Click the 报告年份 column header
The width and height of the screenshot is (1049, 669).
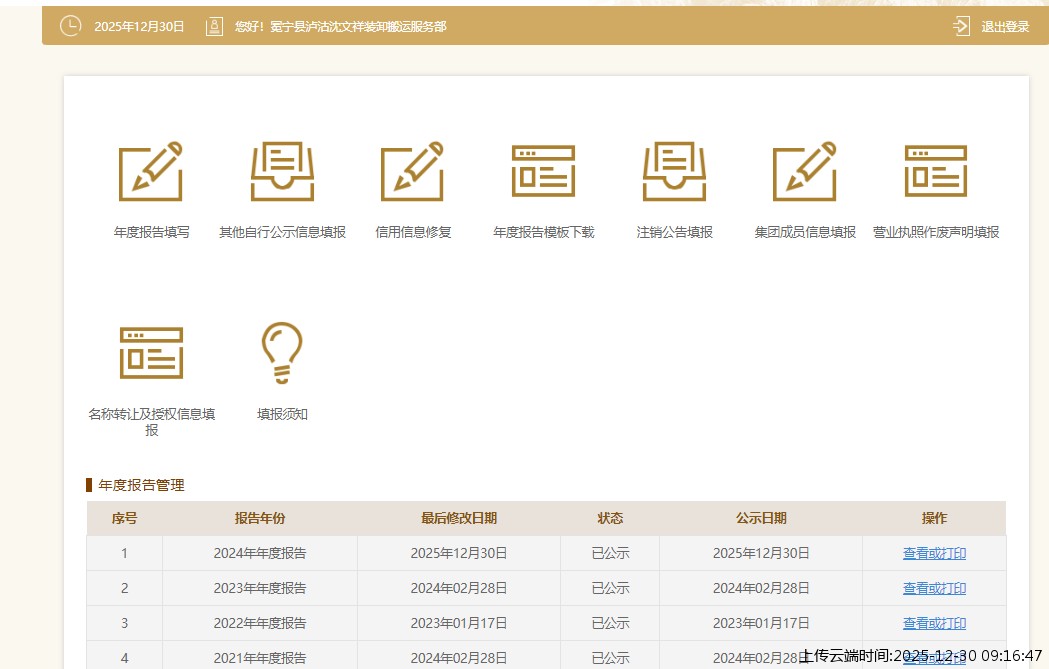click(260, 518)
